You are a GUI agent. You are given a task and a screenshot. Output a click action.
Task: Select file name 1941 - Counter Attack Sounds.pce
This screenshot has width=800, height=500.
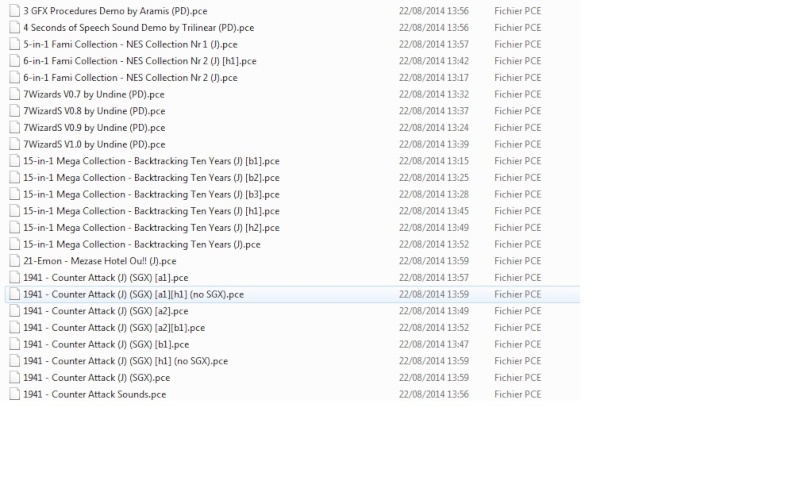point(94,394)
